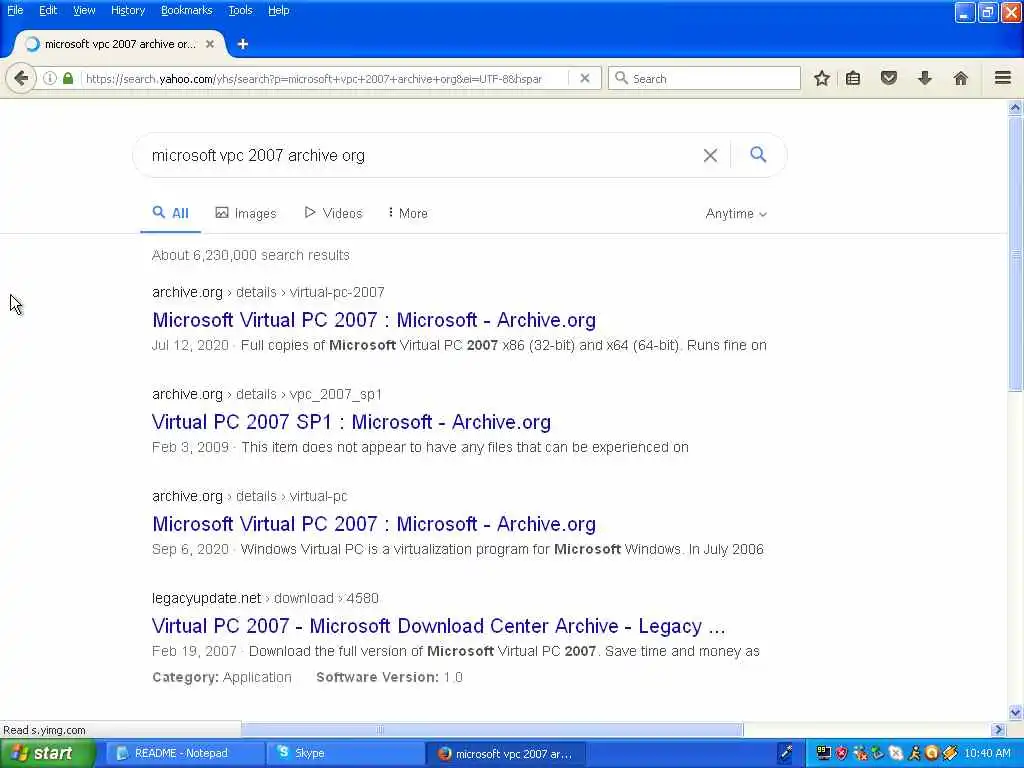This screenshot has height=768, width=1024.
Task: Click the horizontal scrollbar thumb
Action: point(492,729)
